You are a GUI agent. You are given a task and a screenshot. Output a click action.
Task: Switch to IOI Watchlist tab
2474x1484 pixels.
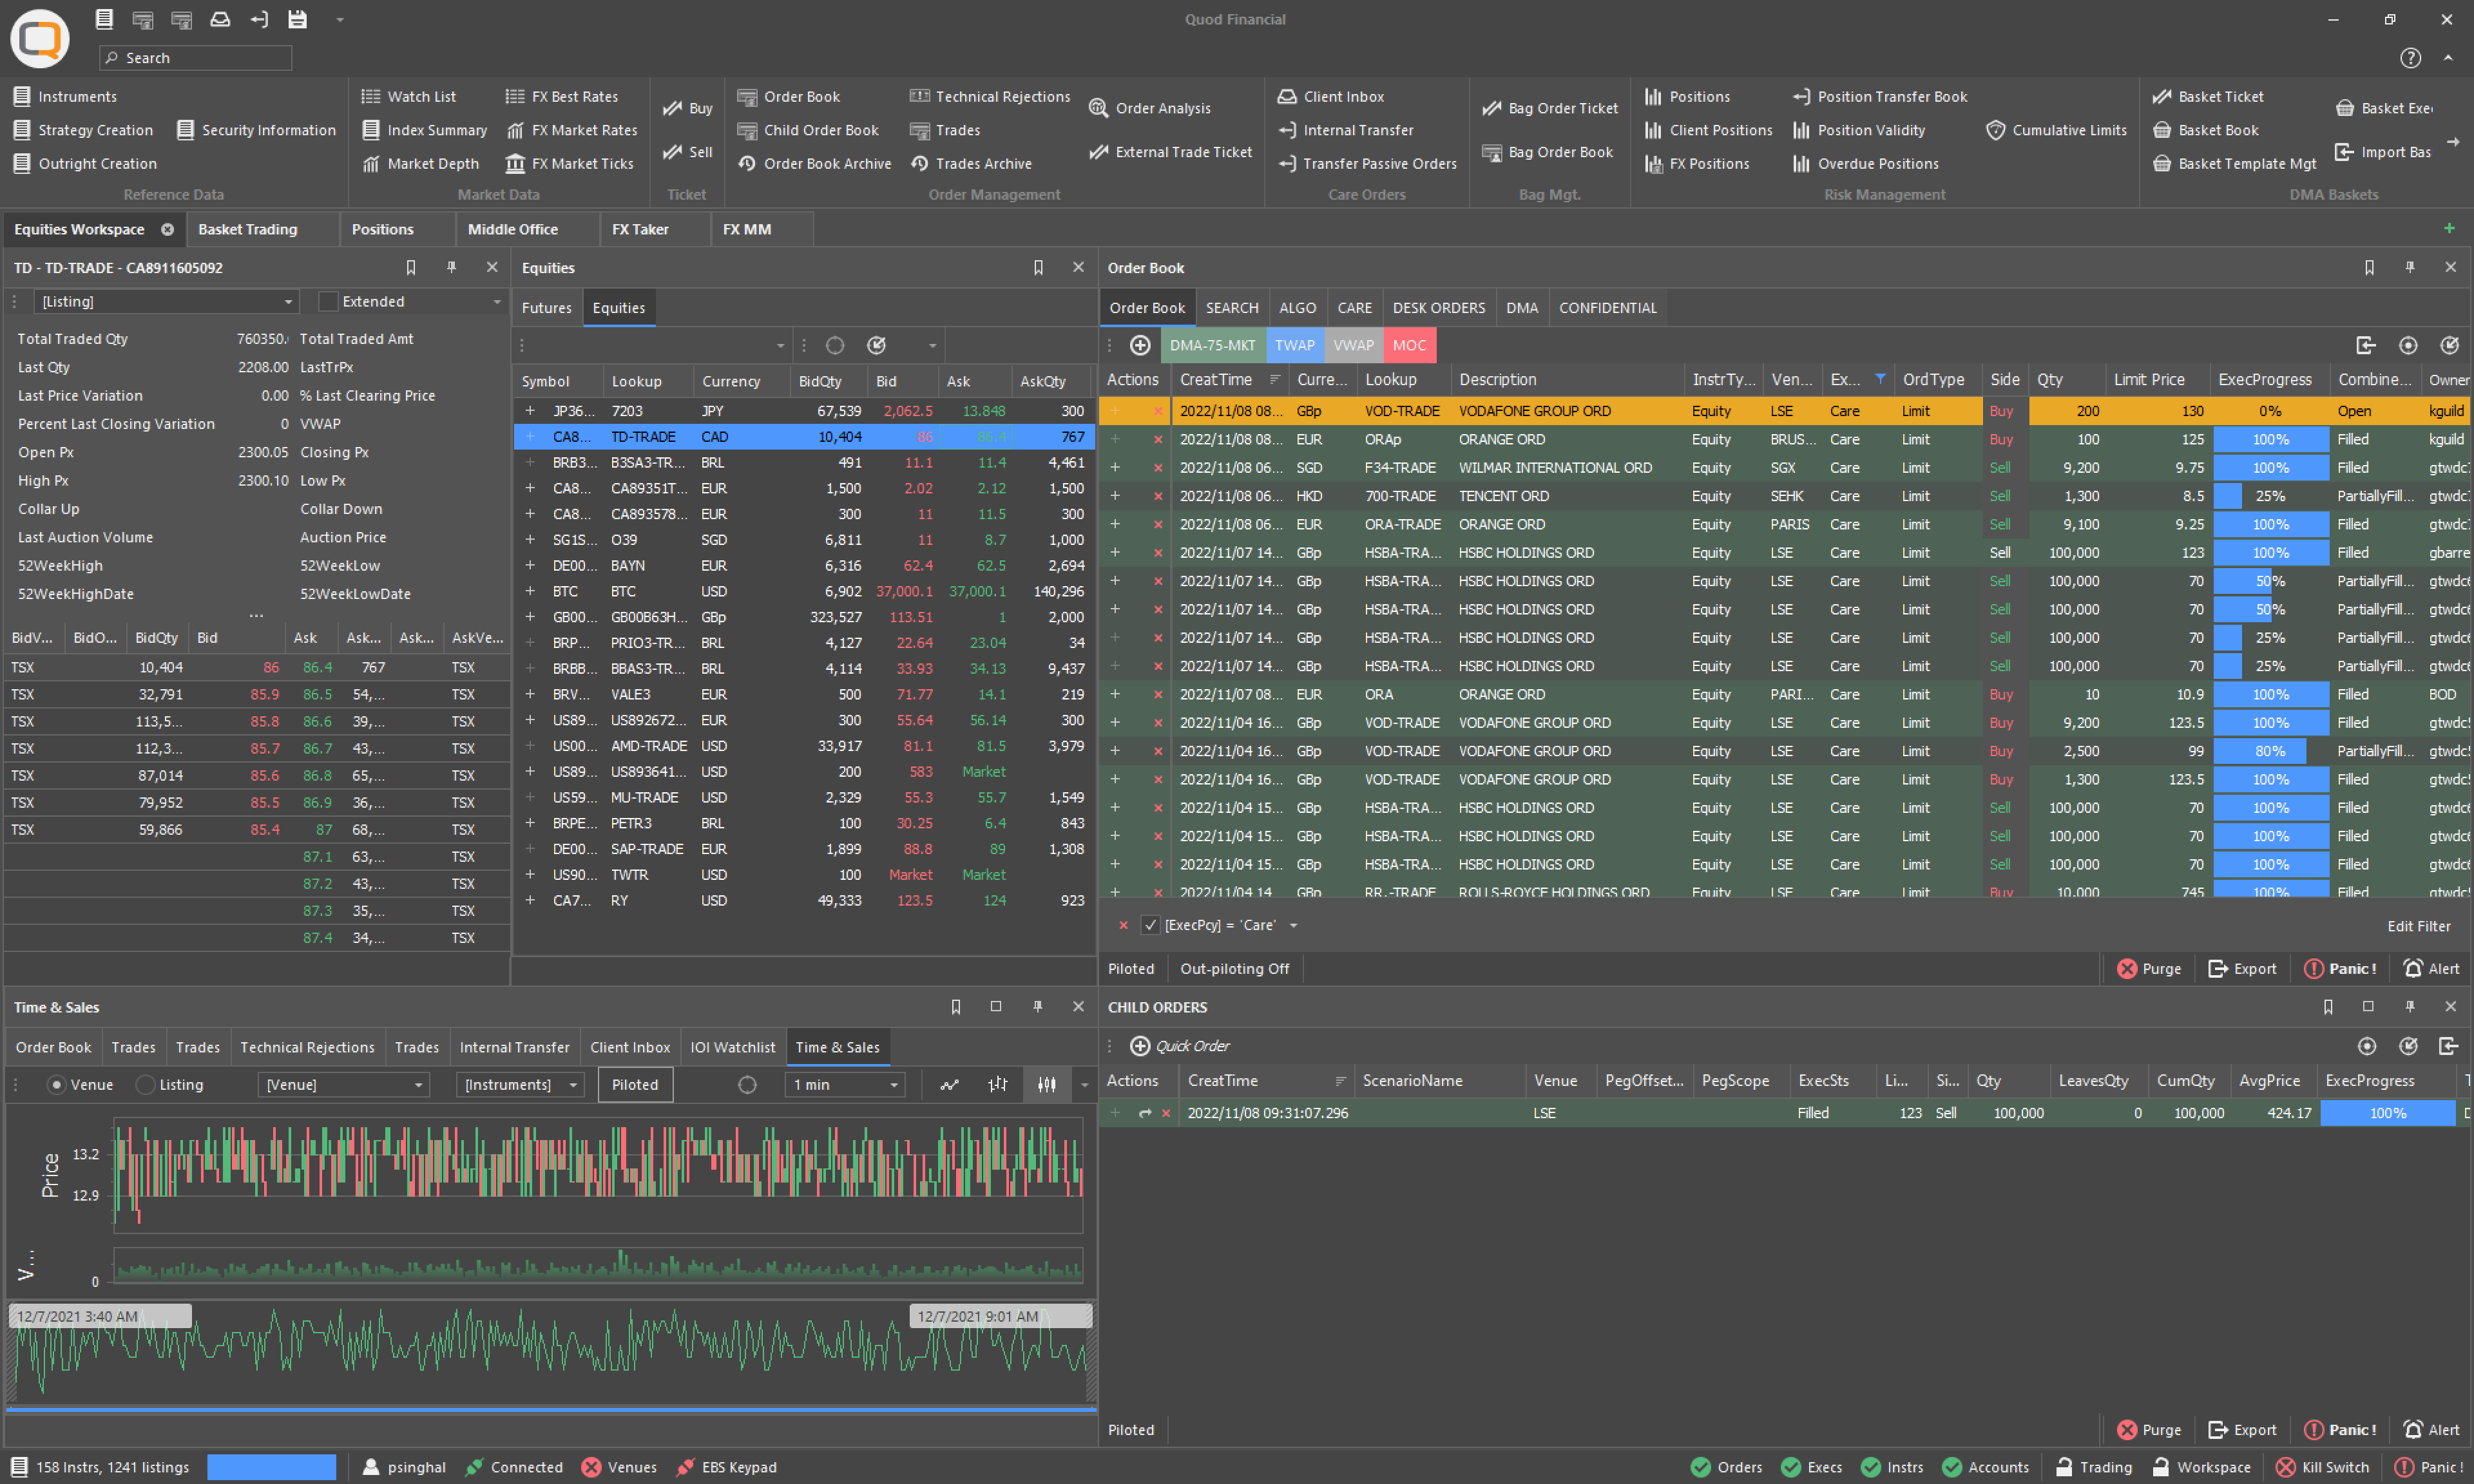click(x=732, y=1047)
